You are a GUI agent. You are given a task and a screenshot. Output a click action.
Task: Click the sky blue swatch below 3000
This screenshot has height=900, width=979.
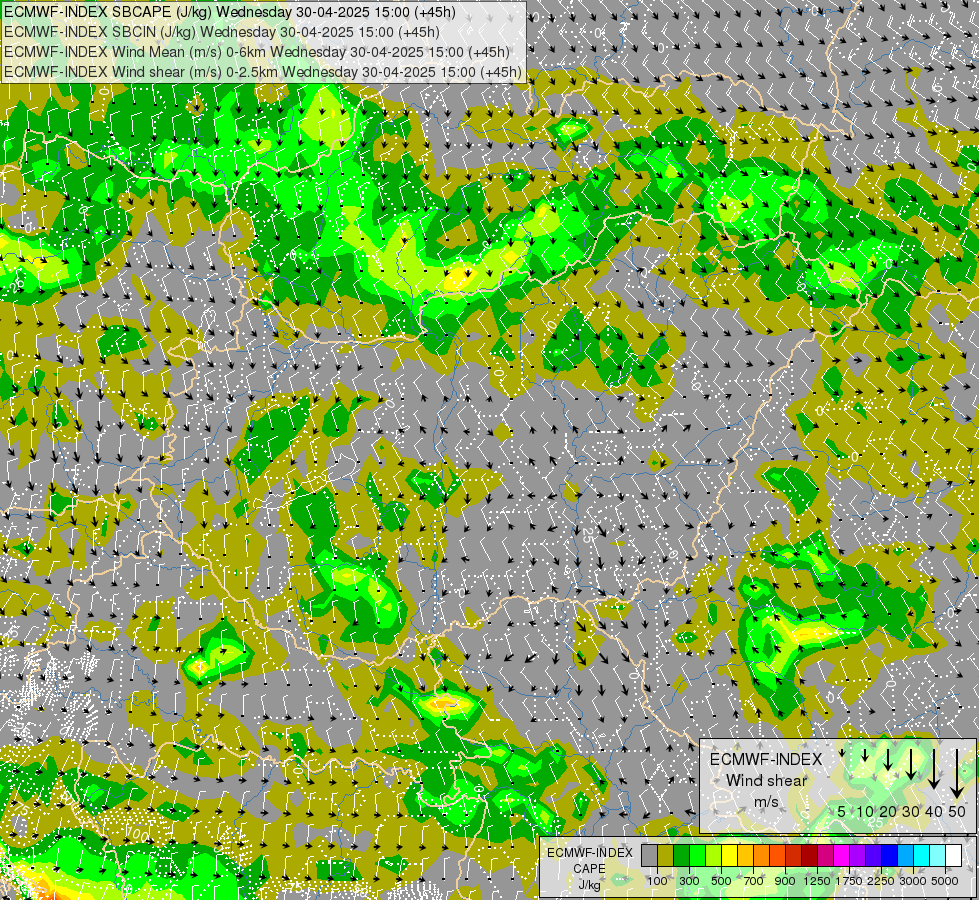click(x=906, y=856)
